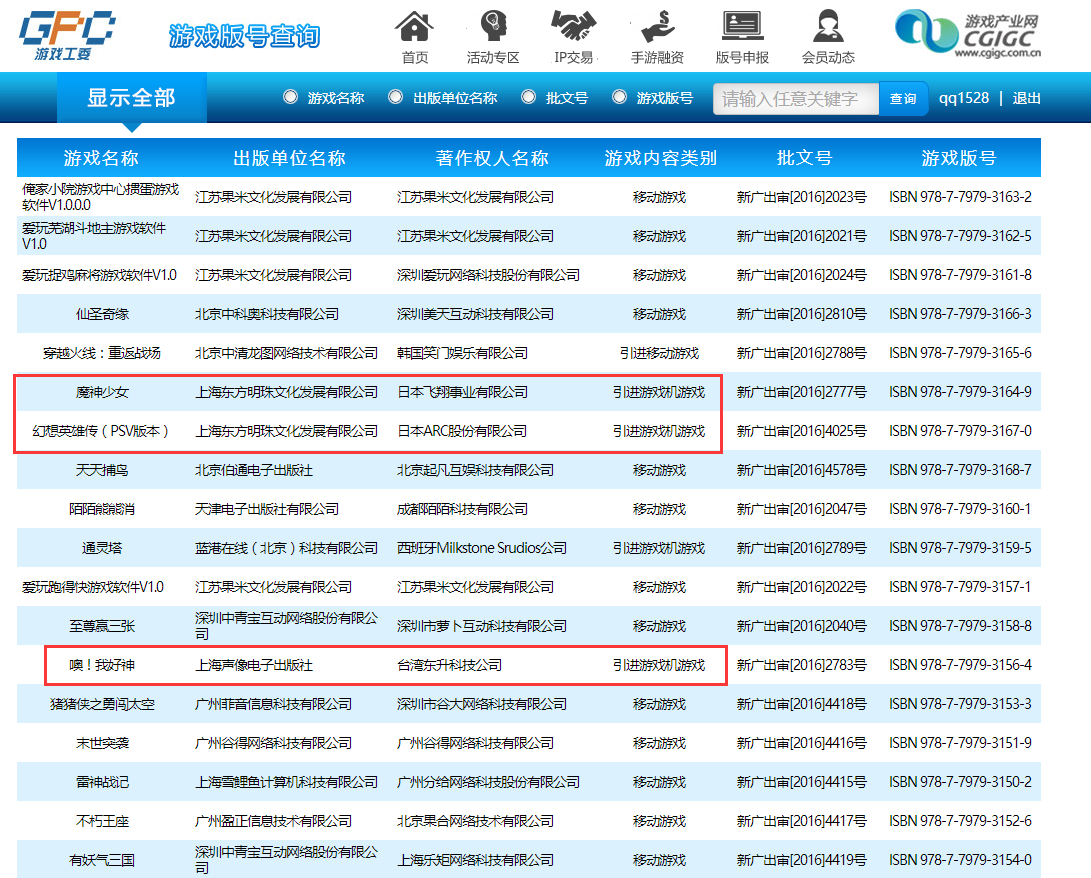Click the 显示全部 tab
The width and height of the screenshot is (1091, 878).
pos(131,98)
